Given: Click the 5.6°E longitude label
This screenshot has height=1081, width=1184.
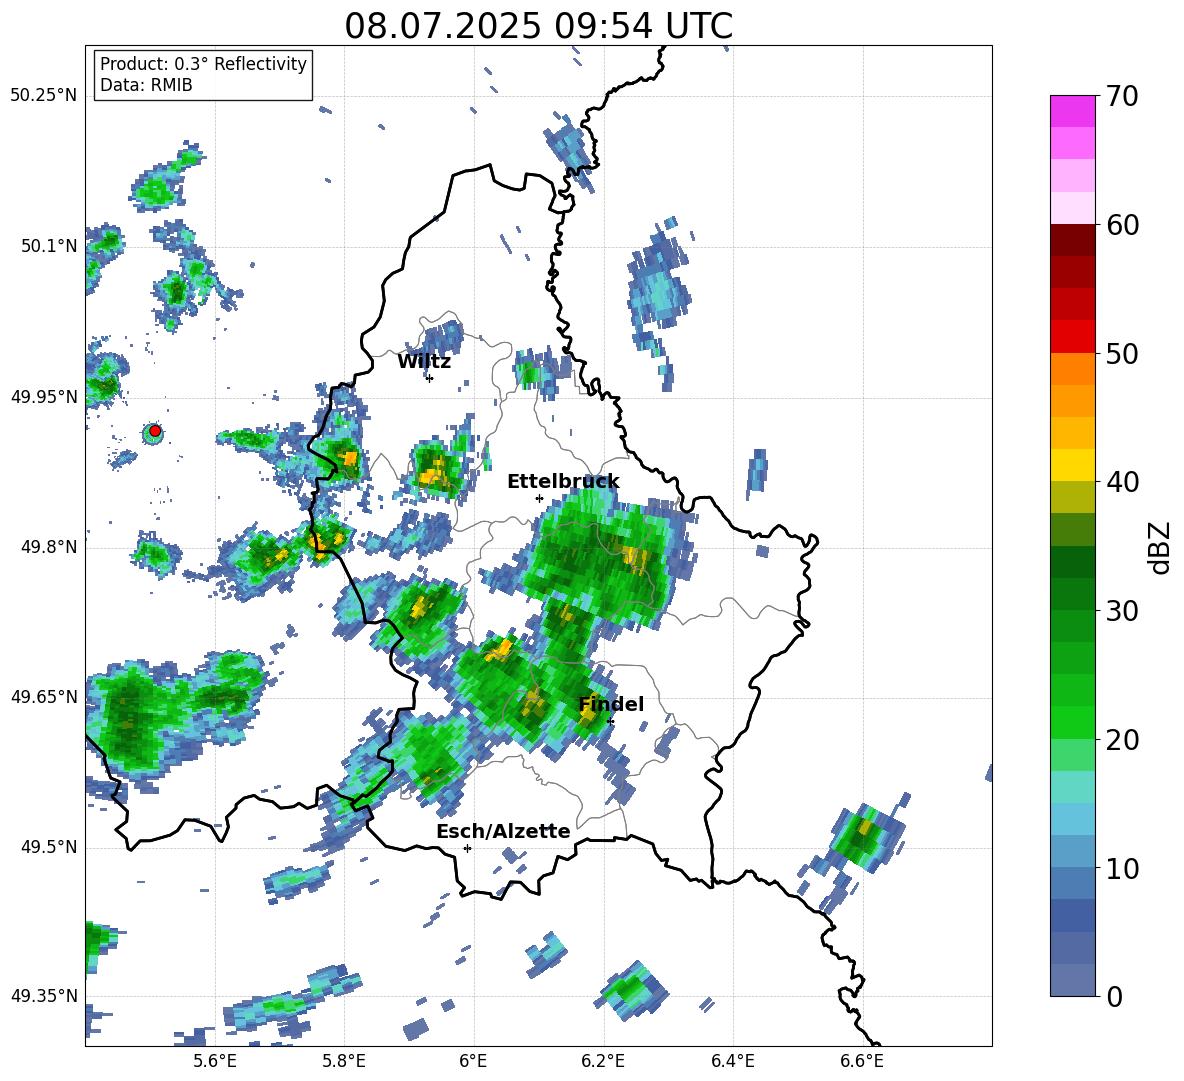Looking at the screenshot, I should coord(215,1061).
